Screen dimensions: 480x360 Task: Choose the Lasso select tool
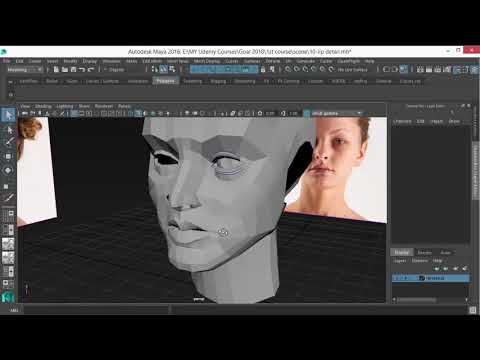point(9,130)
